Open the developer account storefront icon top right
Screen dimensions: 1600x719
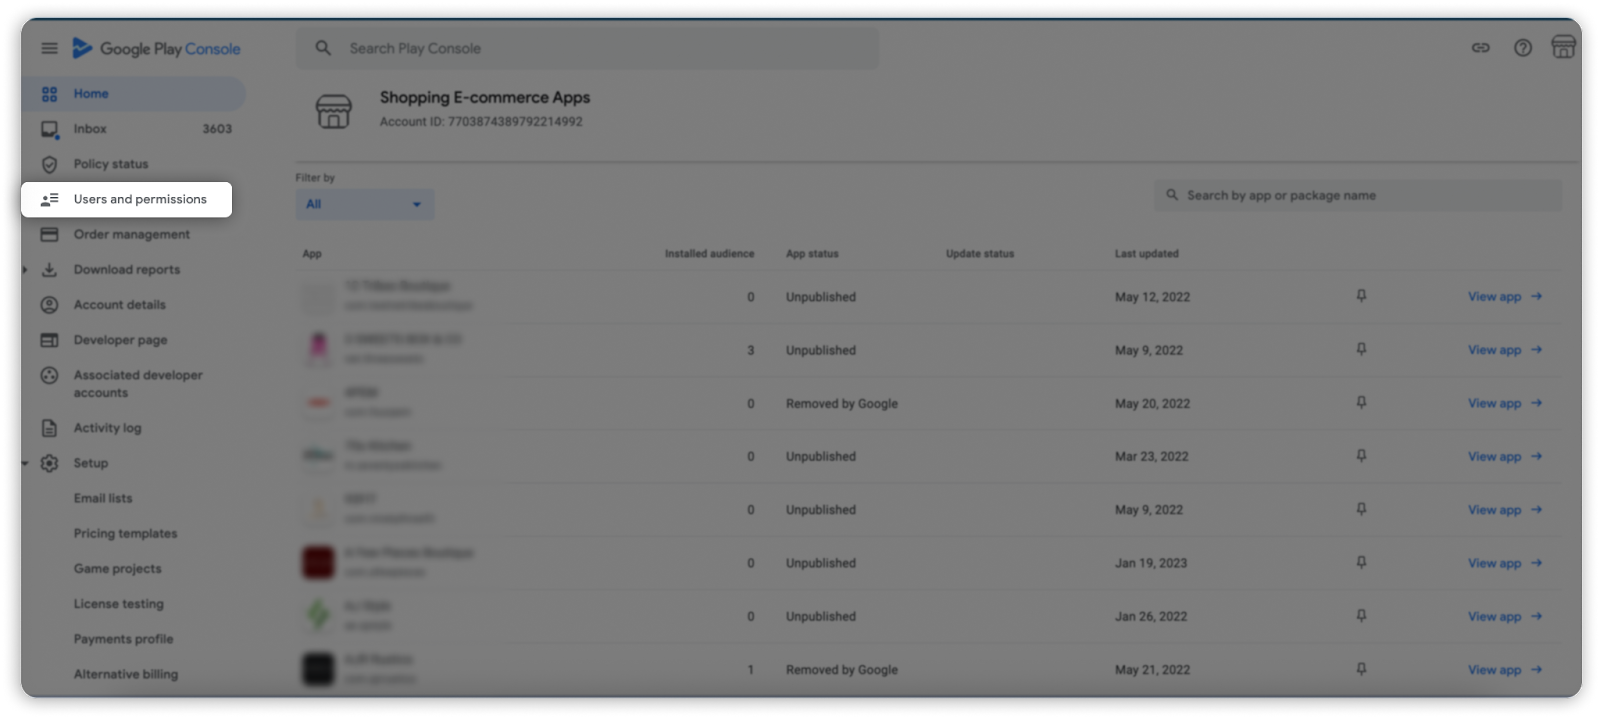tap(1563, 47)
